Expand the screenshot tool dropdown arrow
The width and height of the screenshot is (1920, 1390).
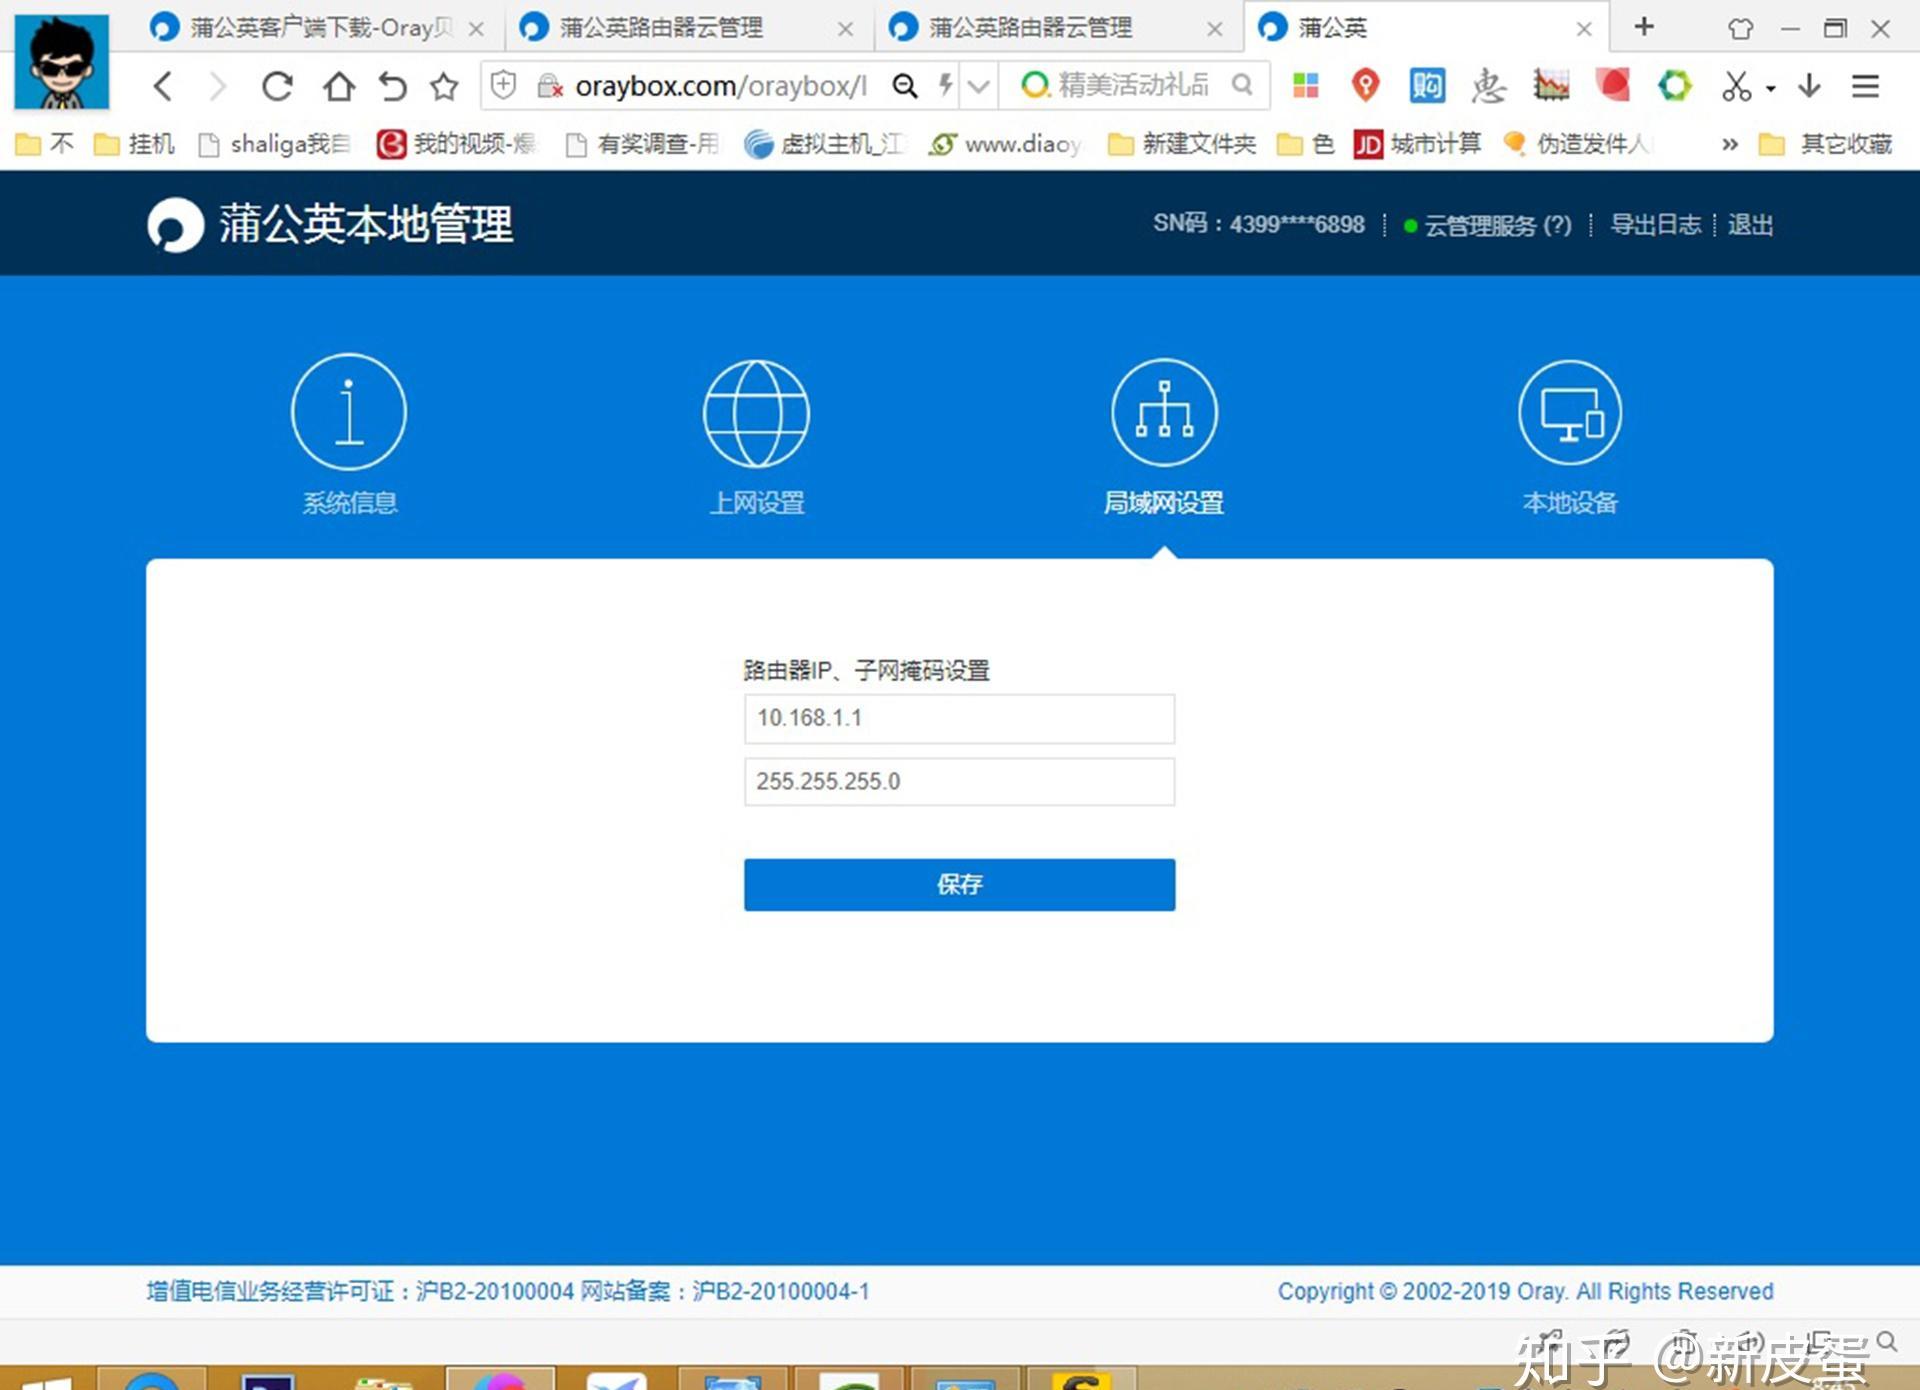click(1771, 88)
